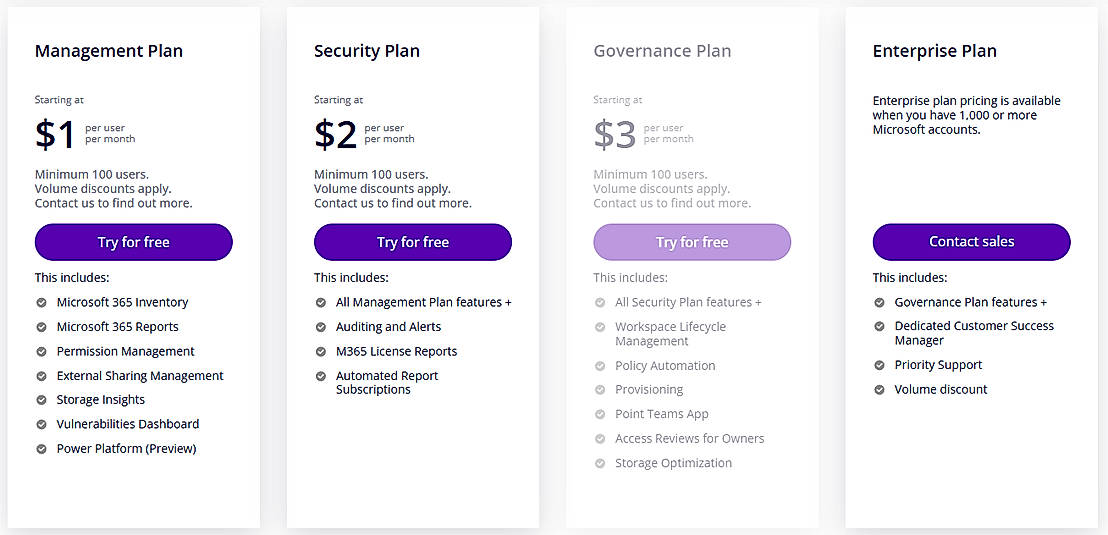Start Management Plan with Try for free
Screen dimensions: 1108x535
pos(133,242)
